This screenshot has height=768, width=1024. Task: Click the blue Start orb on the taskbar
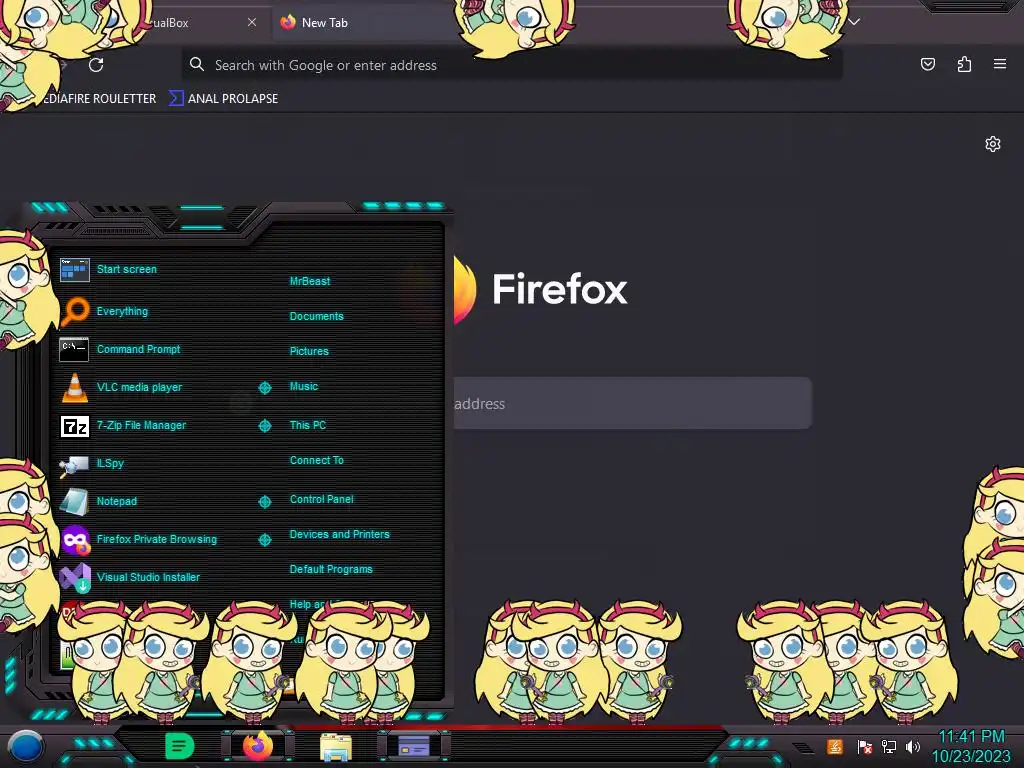tap(25, 746)
